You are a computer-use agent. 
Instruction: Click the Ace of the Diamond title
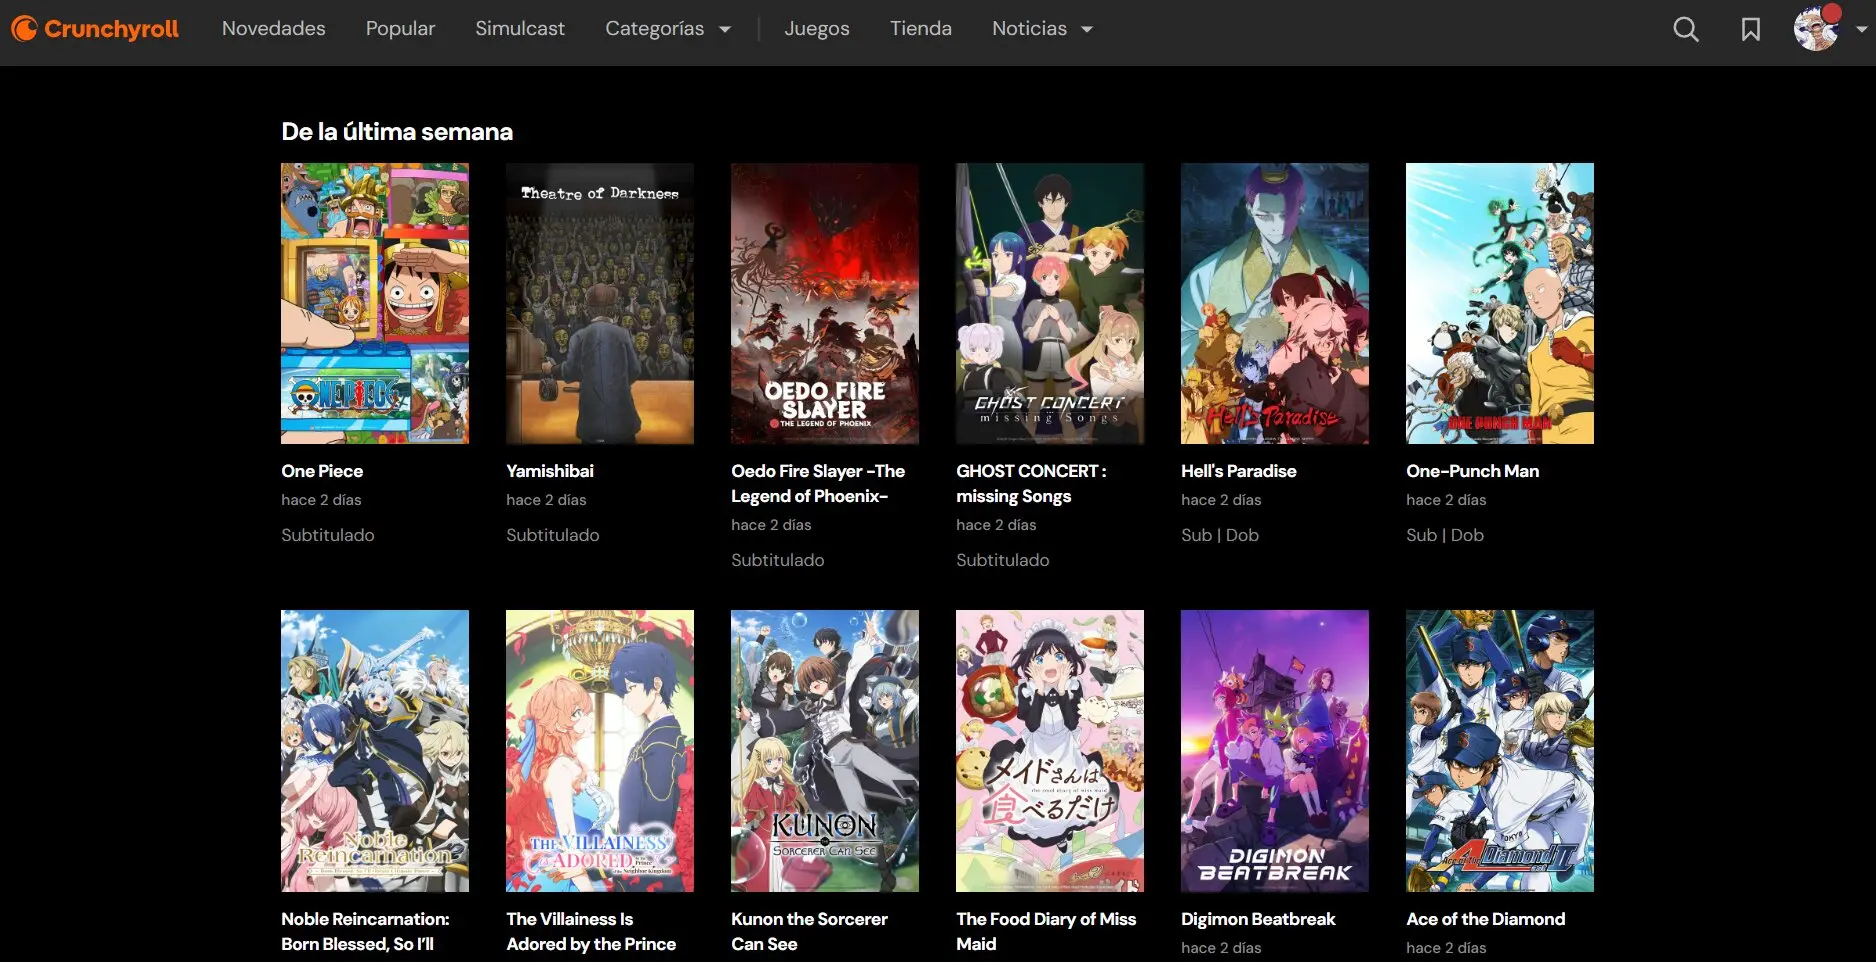[1485, 919]
